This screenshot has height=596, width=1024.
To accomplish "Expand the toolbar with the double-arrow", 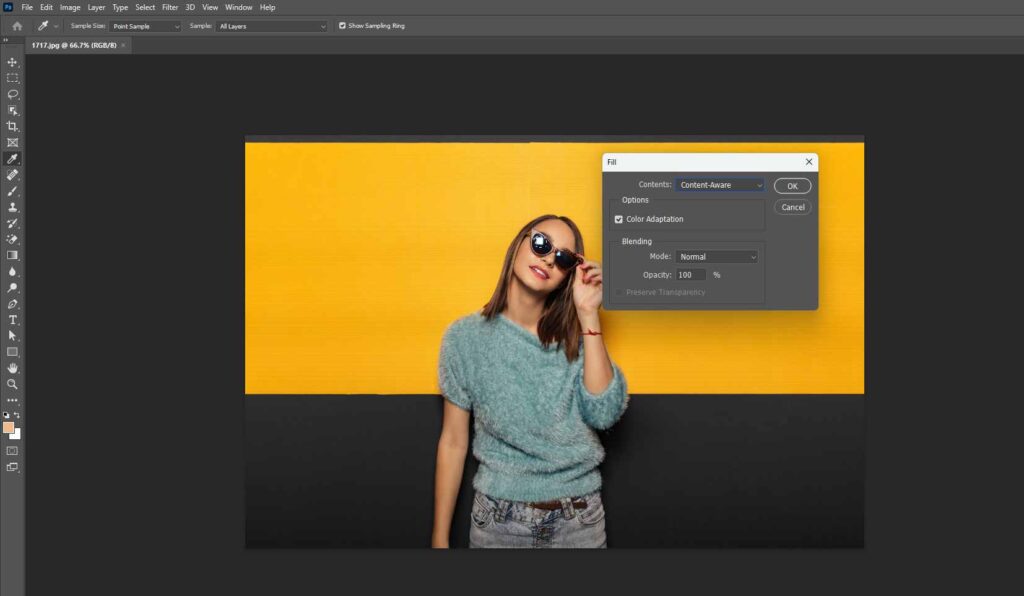I will click(x=5, y=40).
